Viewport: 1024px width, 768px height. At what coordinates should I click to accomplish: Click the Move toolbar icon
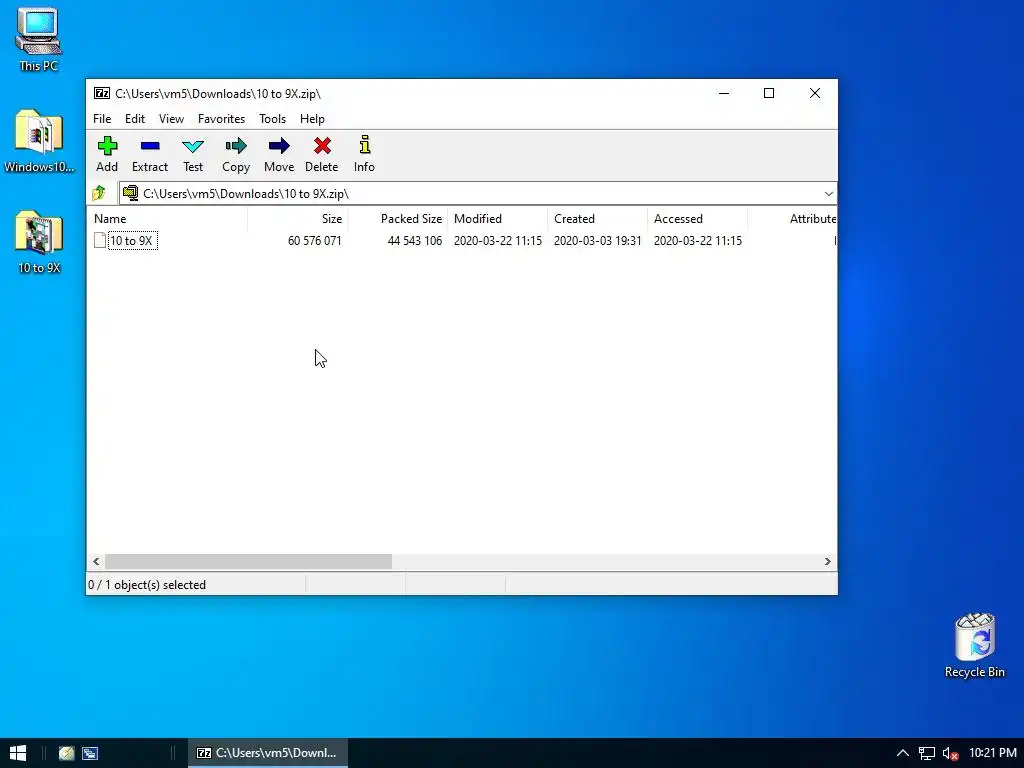pyautogui.click(x=279, y=146)
